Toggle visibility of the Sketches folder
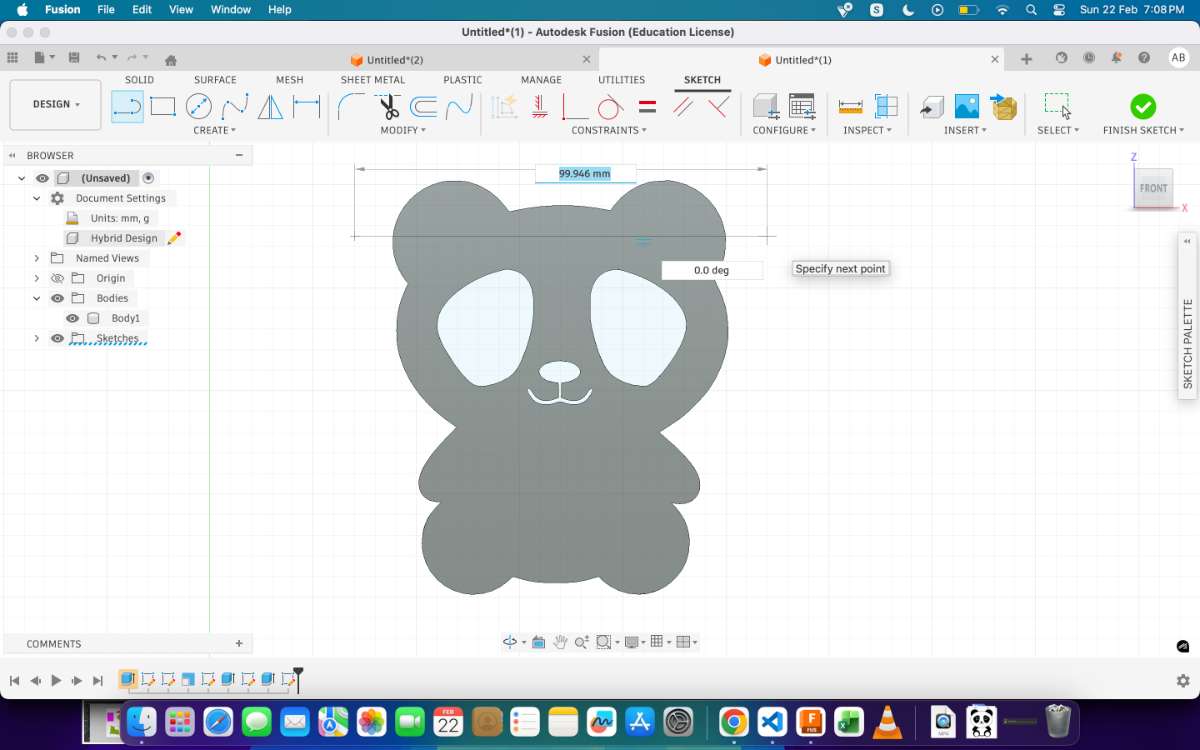 pos(57,338)
